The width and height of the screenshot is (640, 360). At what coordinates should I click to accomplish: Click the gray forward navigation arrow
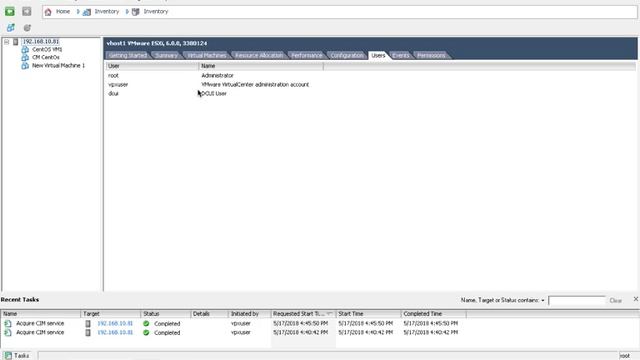click(x=27, y=11)
